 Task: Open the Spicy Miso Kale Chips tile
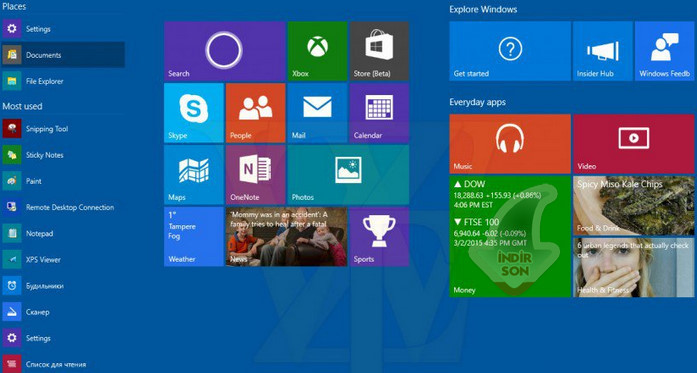click(633, 205)
